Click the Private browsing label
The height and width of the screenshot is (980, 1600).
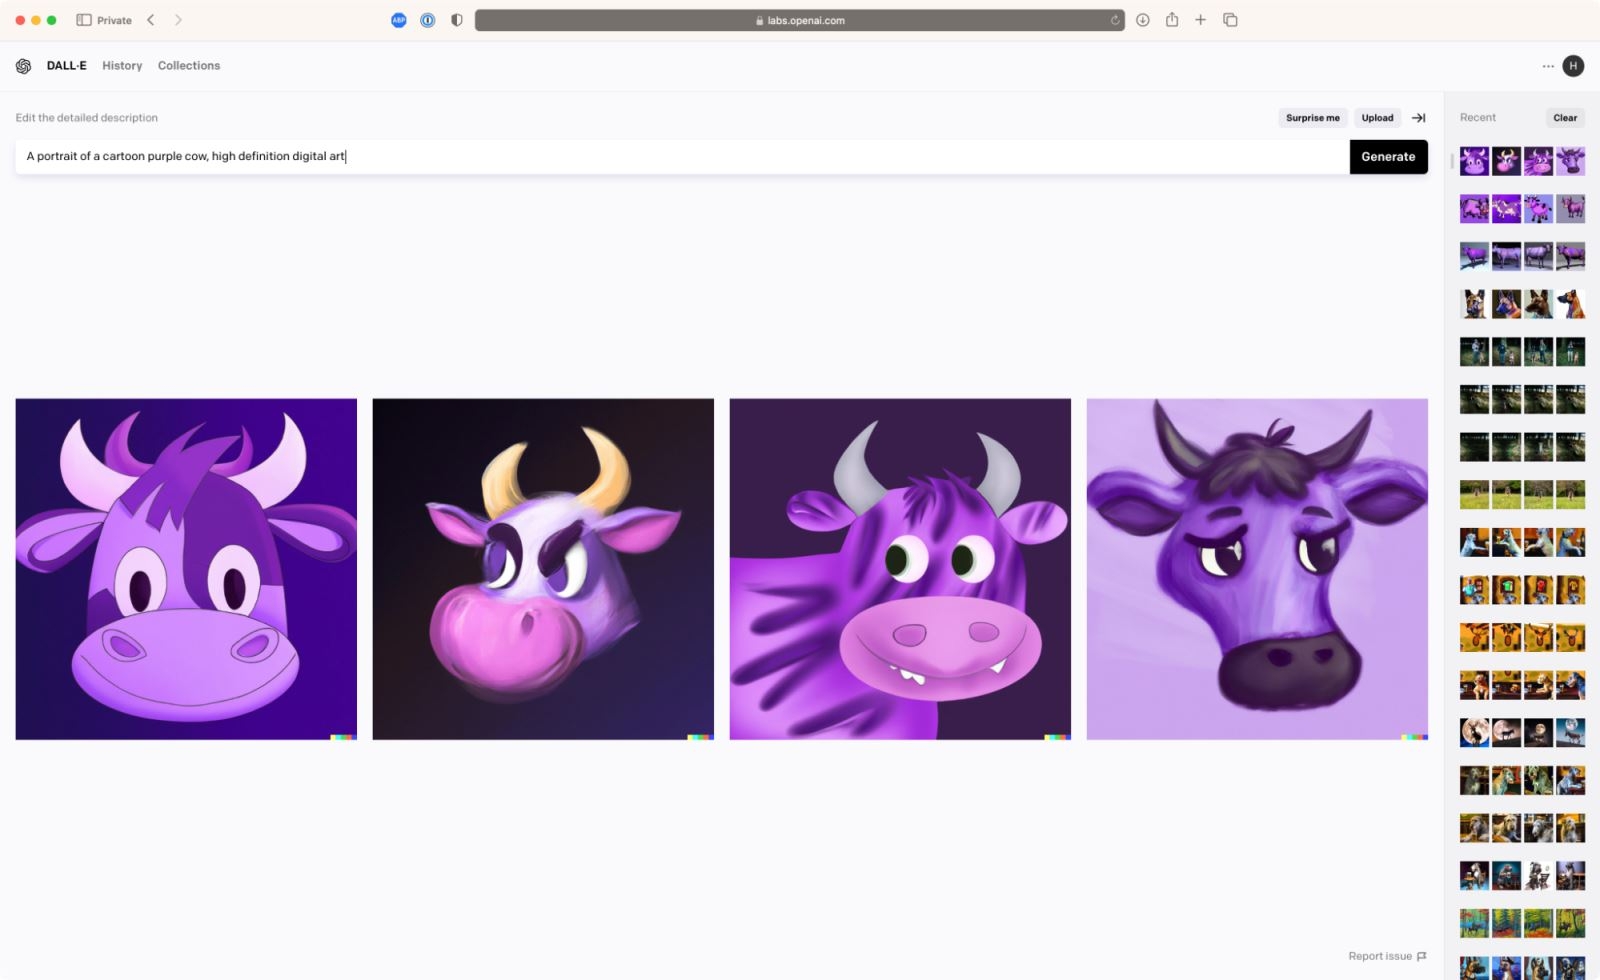(x=114, y=20)
